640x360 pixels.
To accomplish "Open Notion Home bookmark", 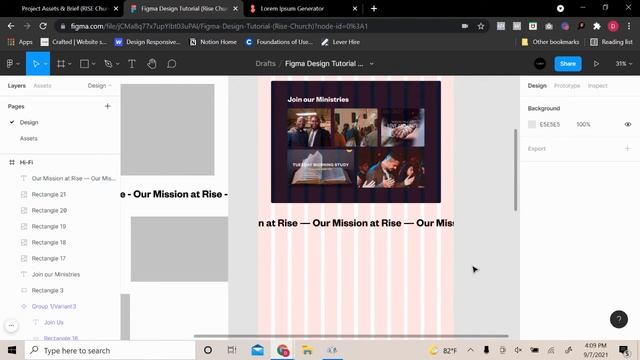I will coord(213,42).
